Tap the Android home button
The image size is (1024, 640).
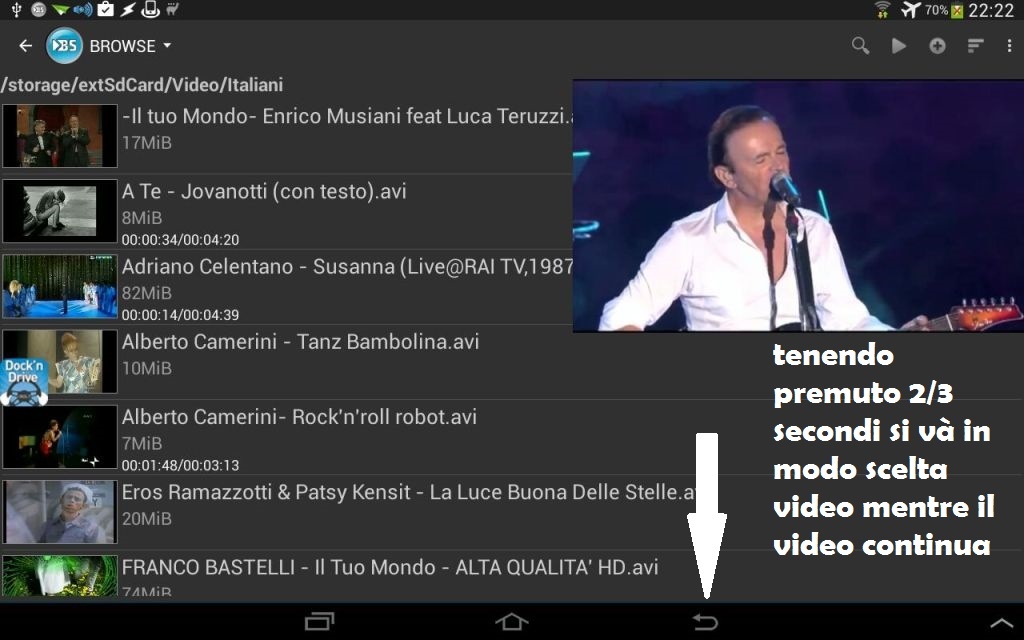click(x=512, y=622)
